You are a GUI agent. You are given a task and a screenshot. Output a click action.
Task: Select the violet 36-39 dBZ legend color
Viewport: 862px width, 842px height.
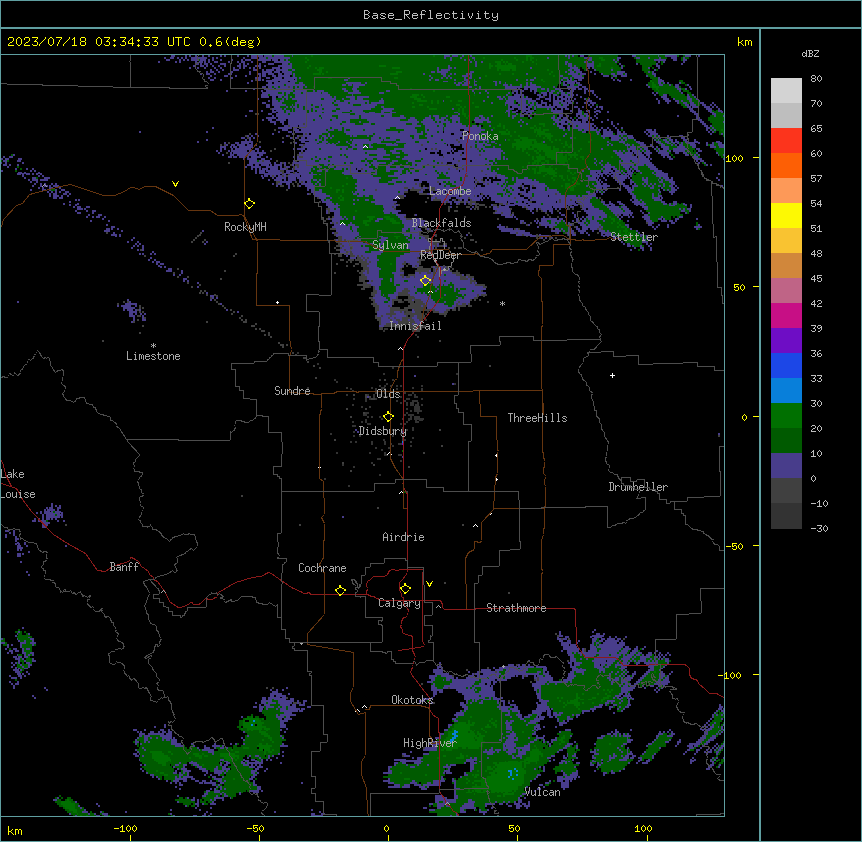tap(786, 341)
